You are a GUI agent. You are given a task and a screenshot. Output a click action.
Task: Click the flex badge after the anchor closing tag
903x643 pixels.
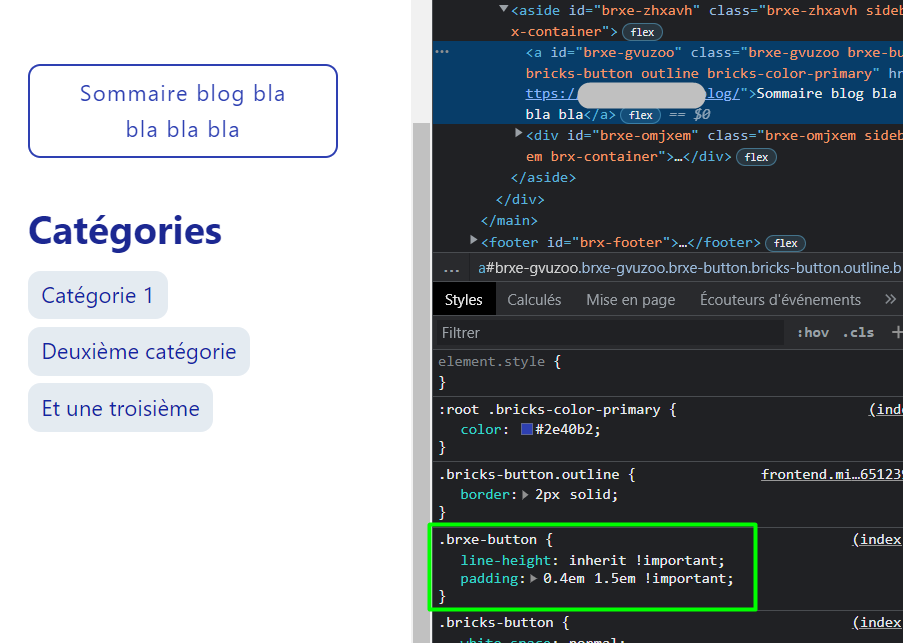pos(641,115)
